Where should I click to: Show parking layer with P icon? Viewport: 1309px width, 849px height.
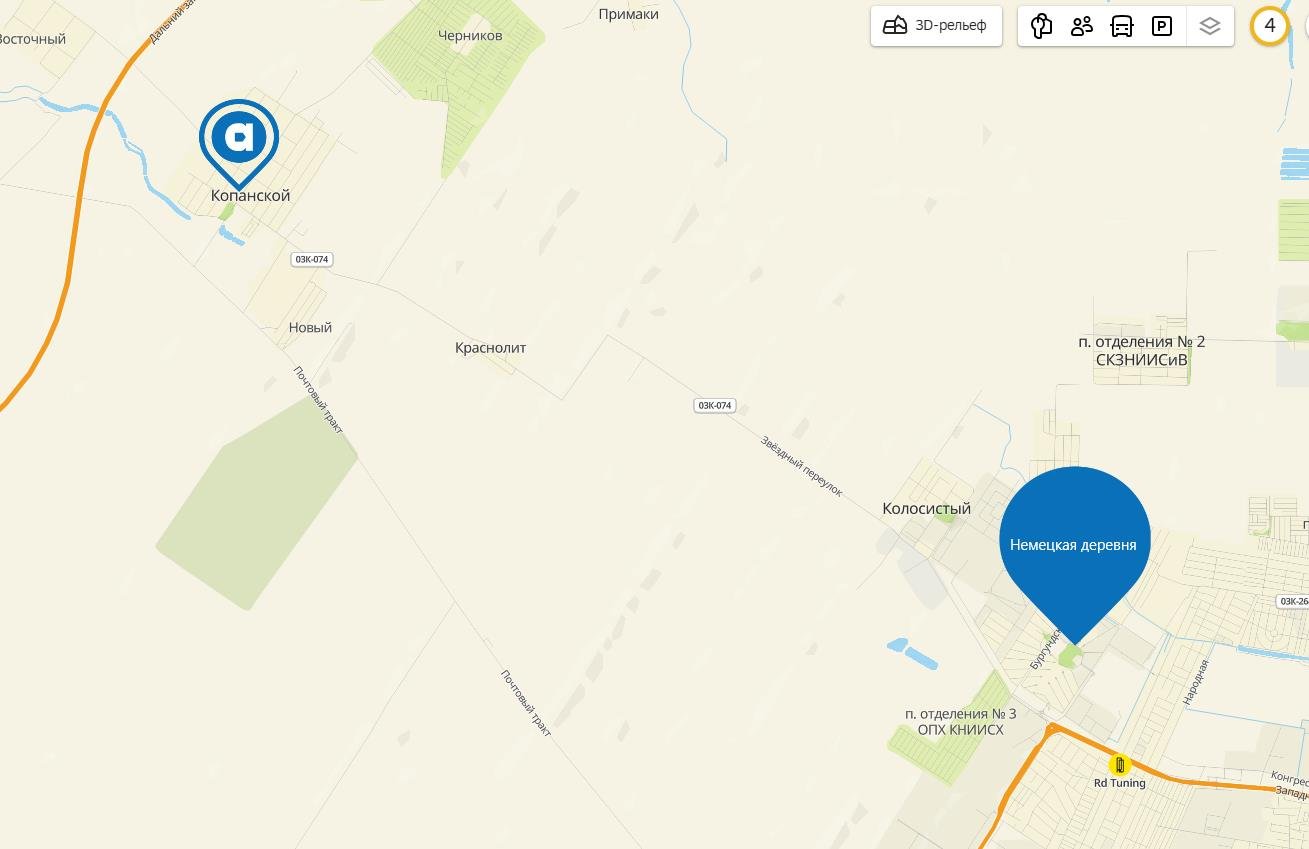point(1162,26)
